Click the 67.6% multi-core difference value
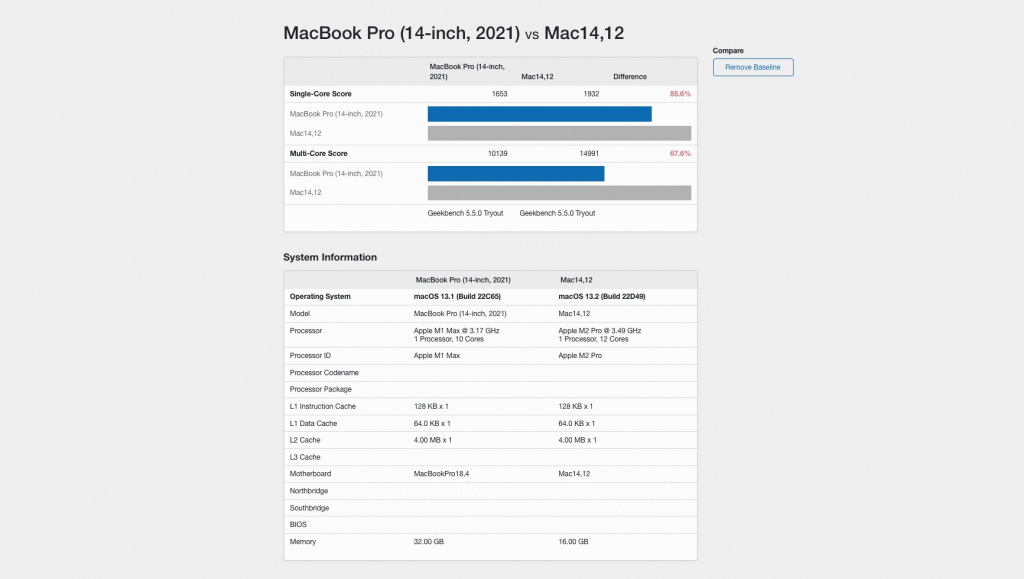The width and height of the screenshot is (1024, 579). coord(680,153)
